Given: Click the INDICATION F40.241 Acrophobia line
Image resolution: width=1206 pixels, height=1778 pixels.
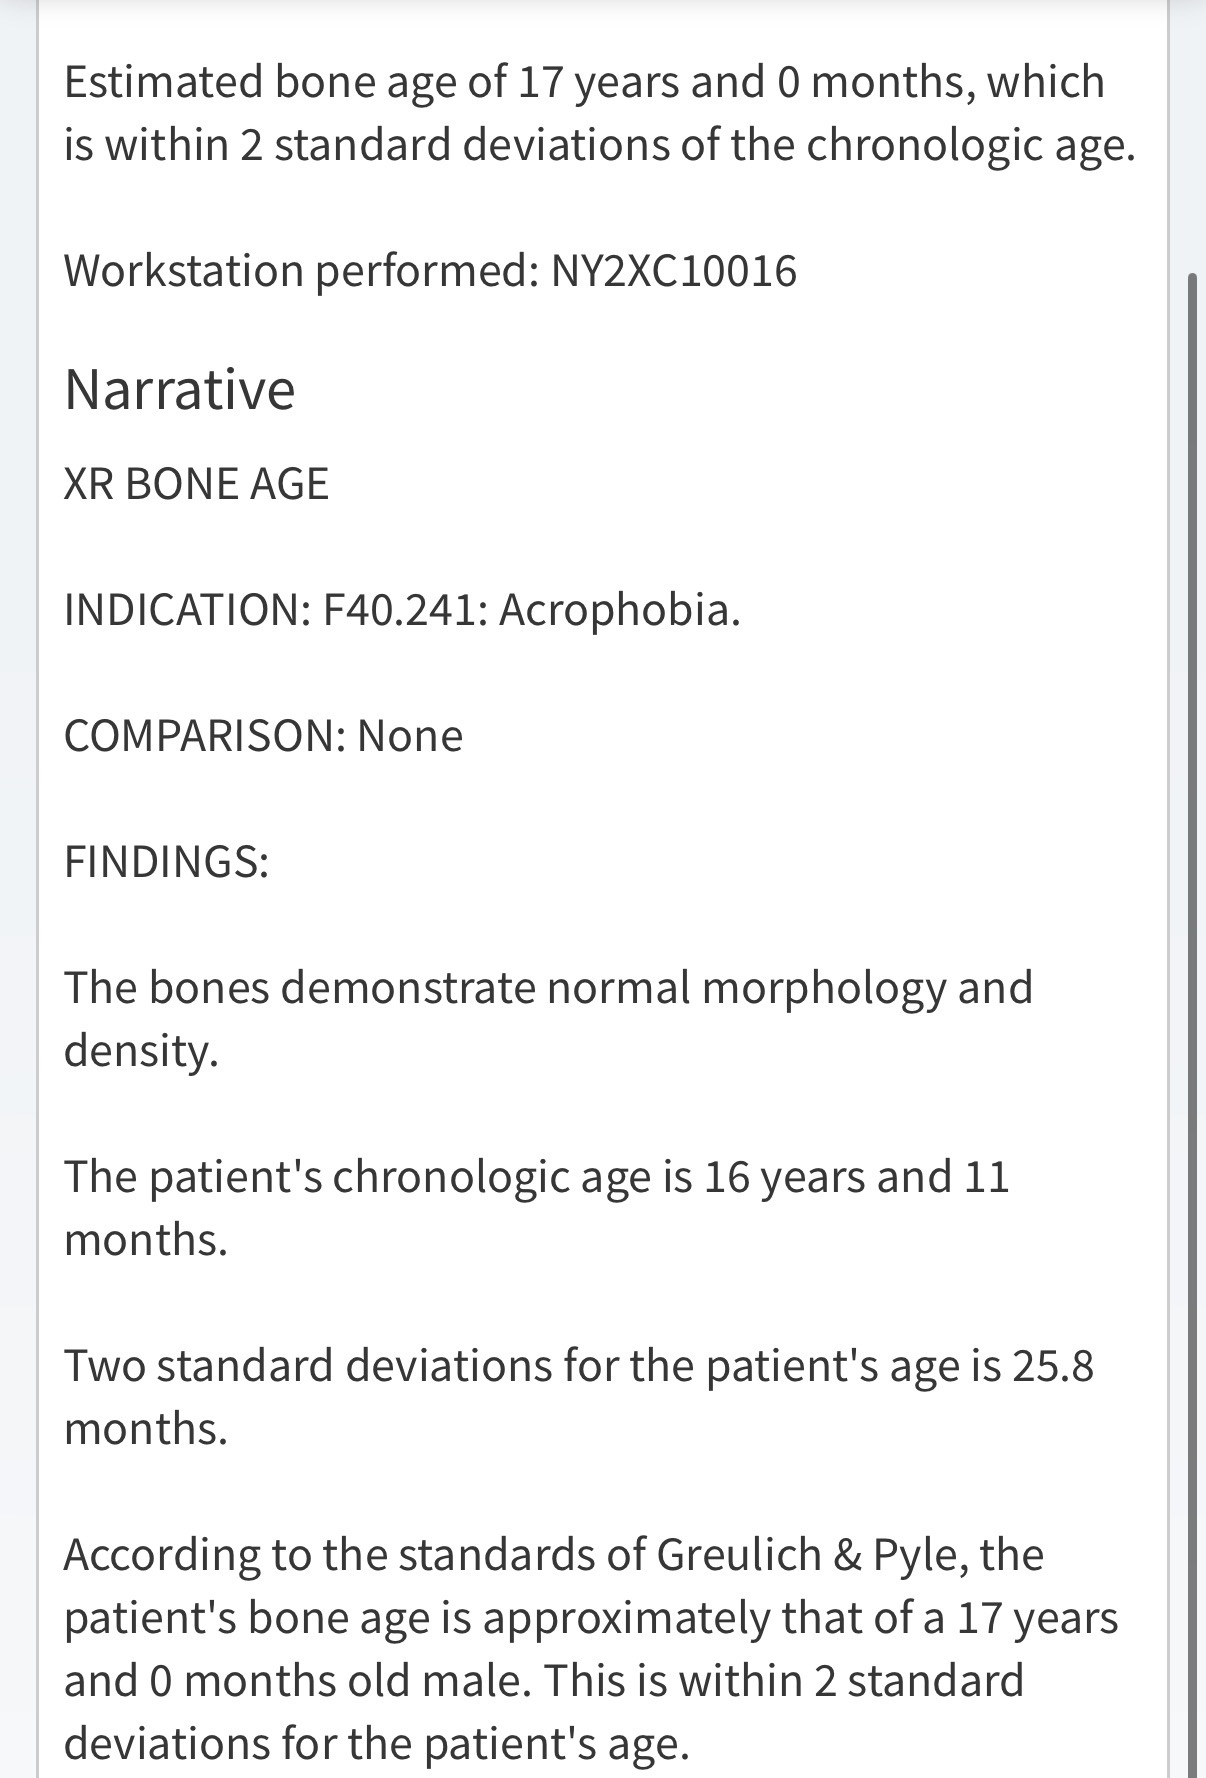Looking at the screenshot, I should coord(402,609).
